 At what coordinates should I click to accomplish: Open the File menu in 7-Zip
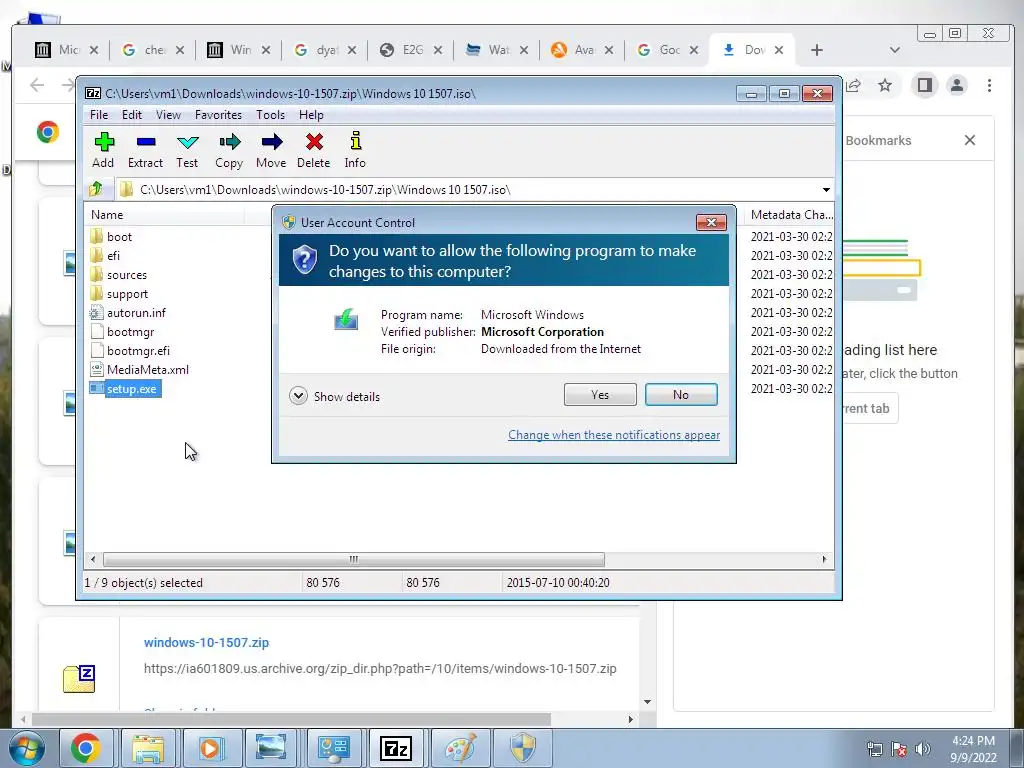[99, 115]
